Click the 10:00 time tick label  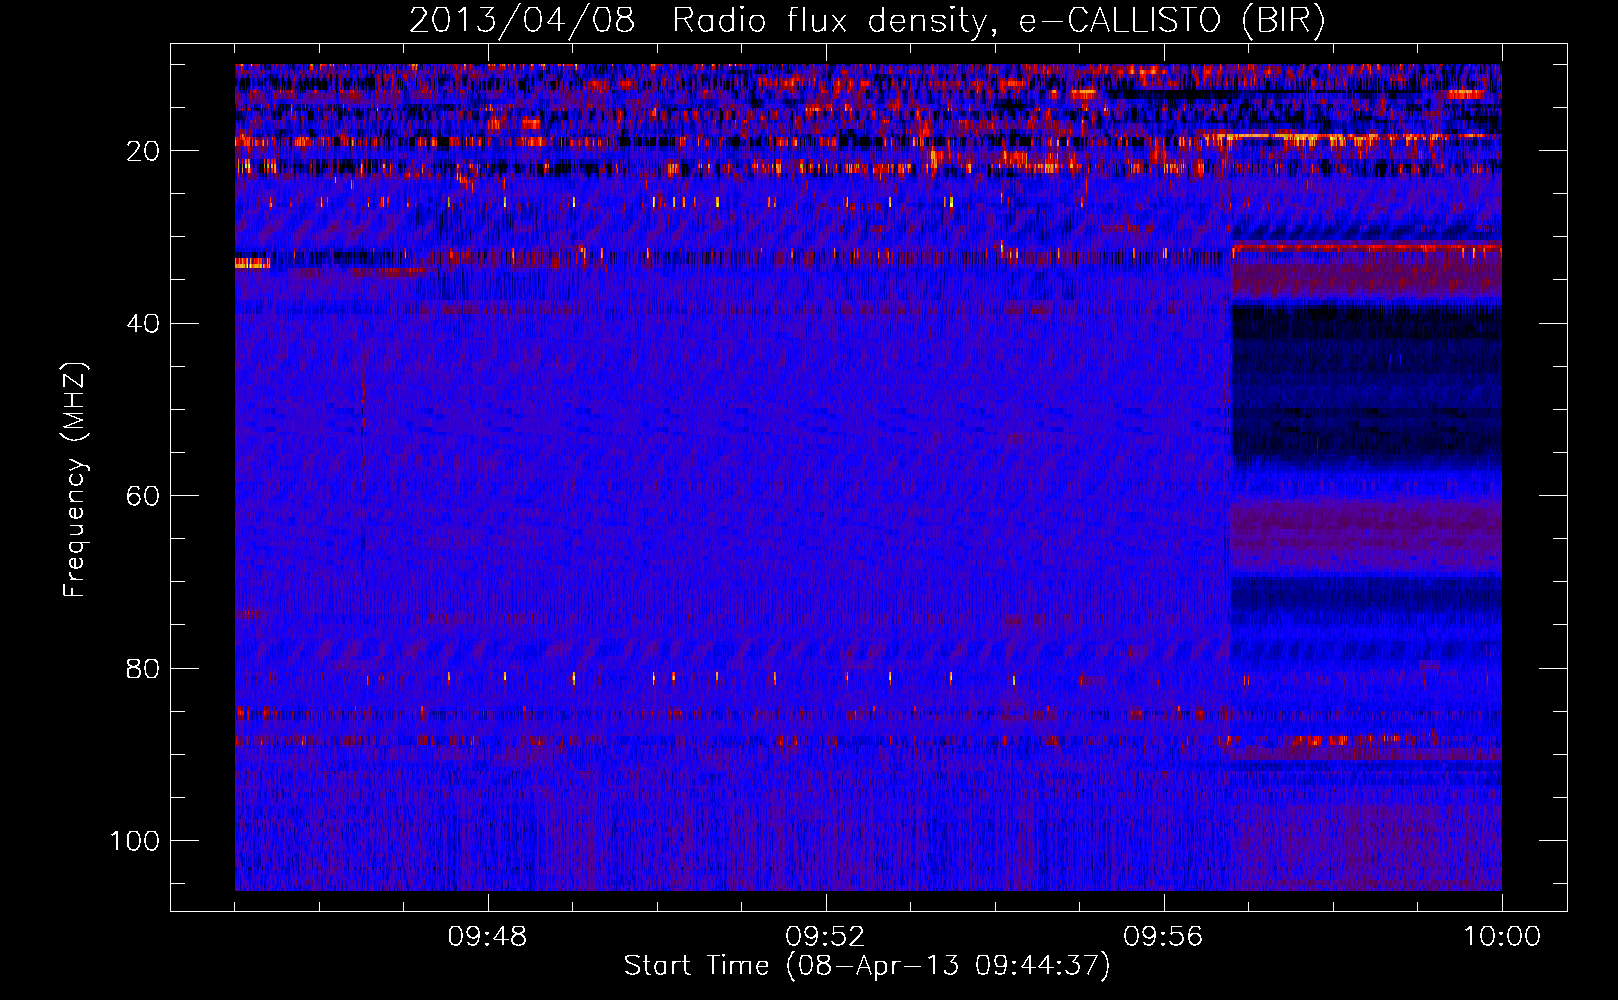tap(1502, 937)
